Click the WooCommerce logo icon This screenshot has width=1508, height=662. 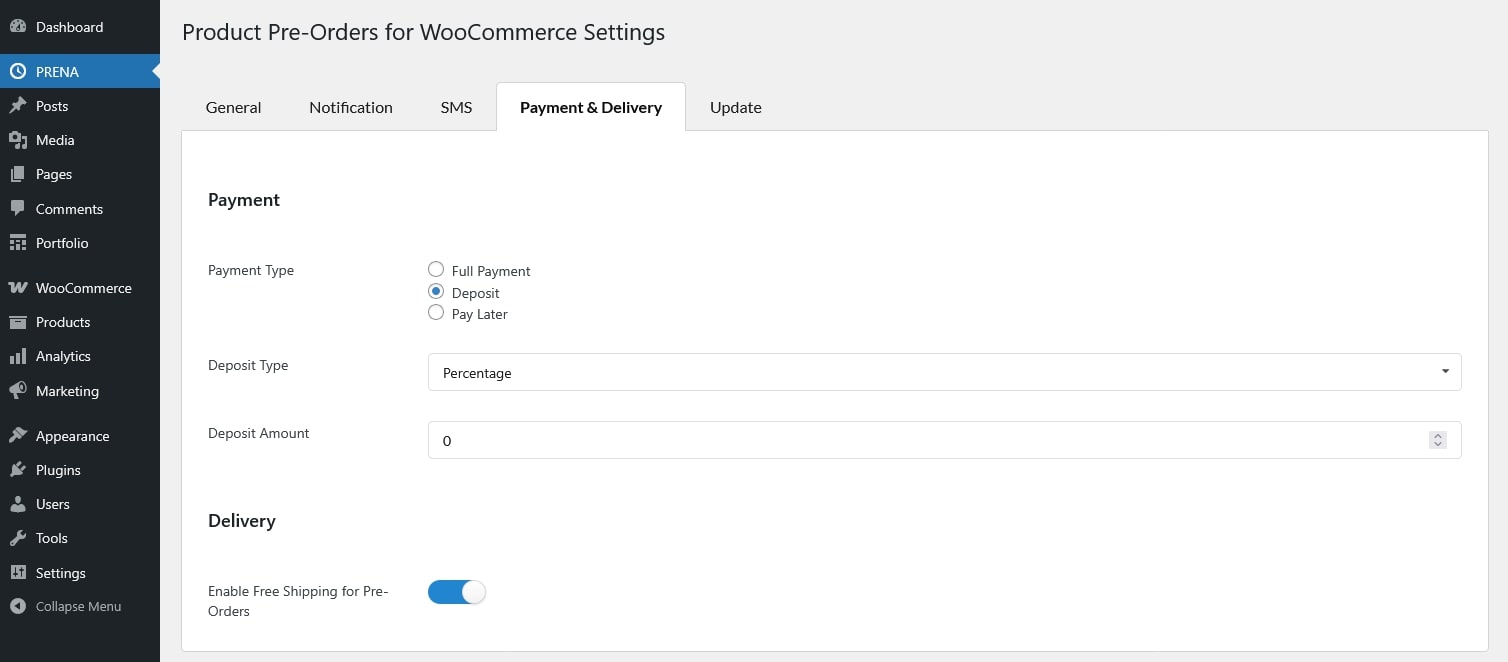[x=17, y=288]
